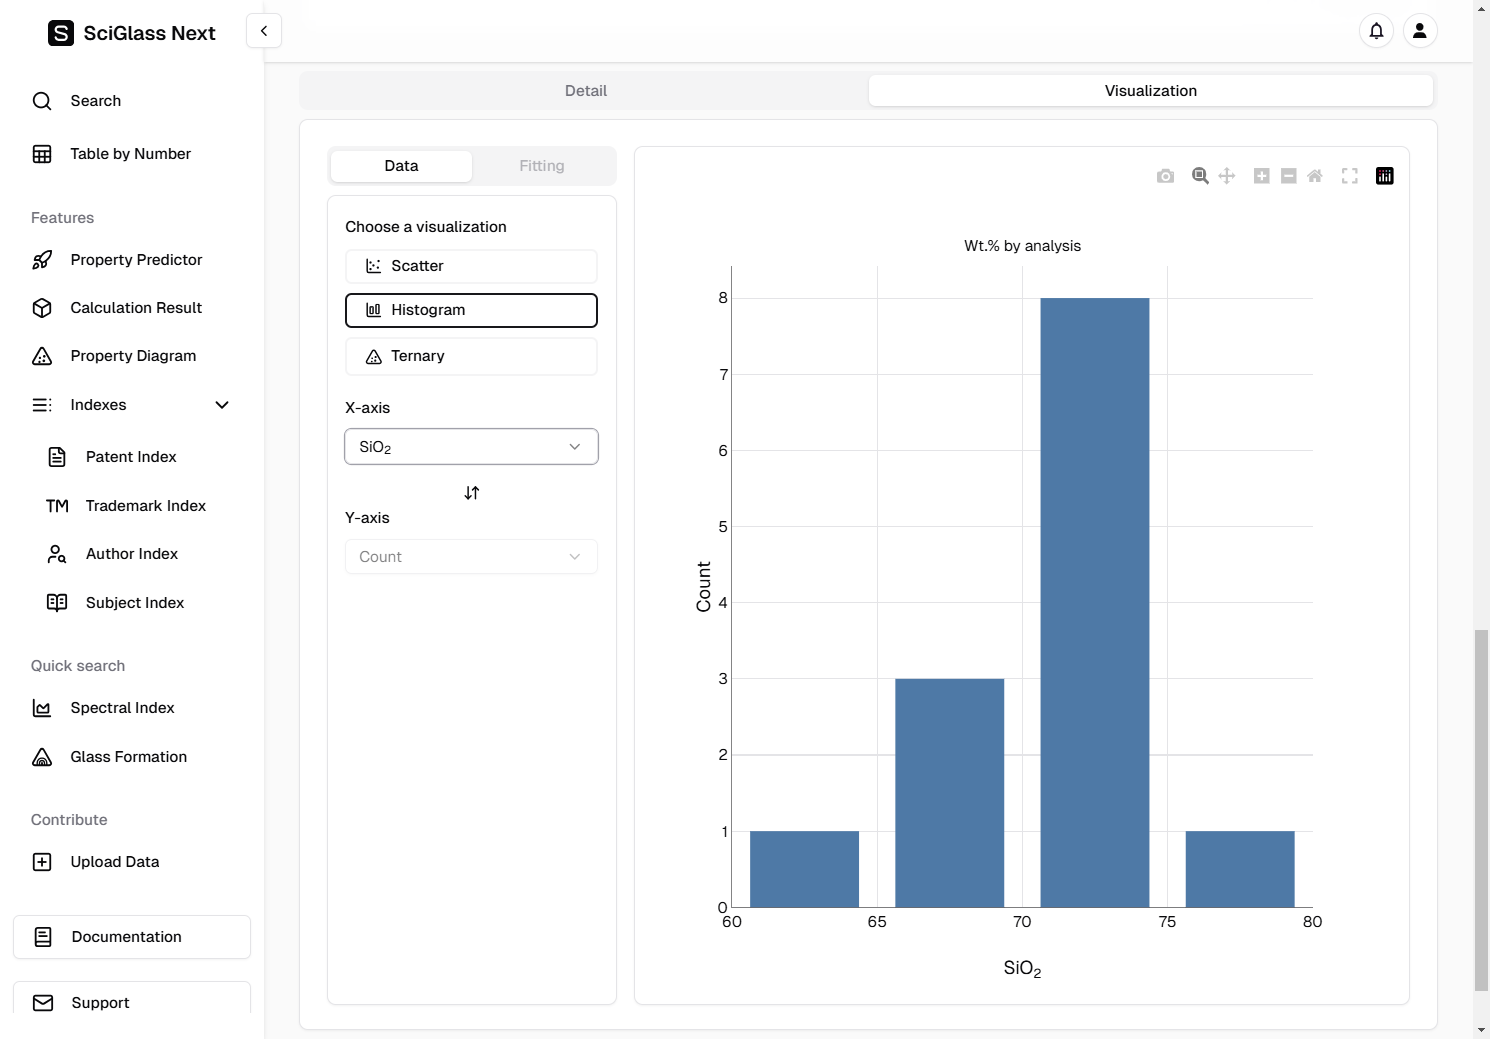Viewport: 1490px width, 1039px height.
Task: Switch to the Fitting tab
Action: click(541, 166)
